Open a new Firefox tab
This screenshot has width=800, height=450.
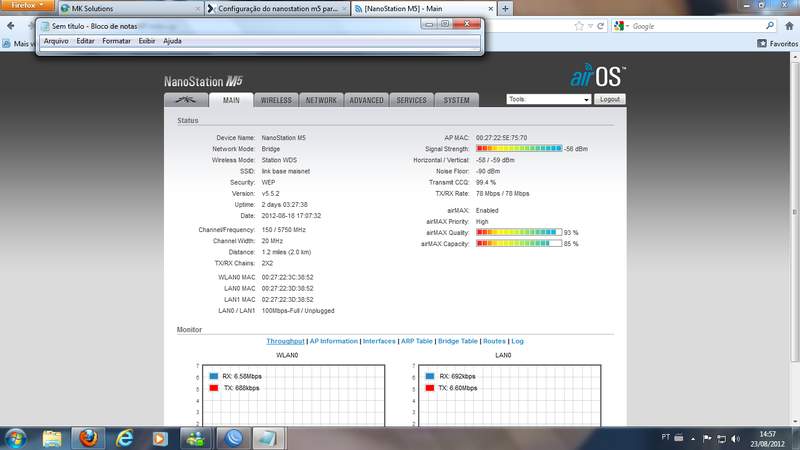coord(505,9)
